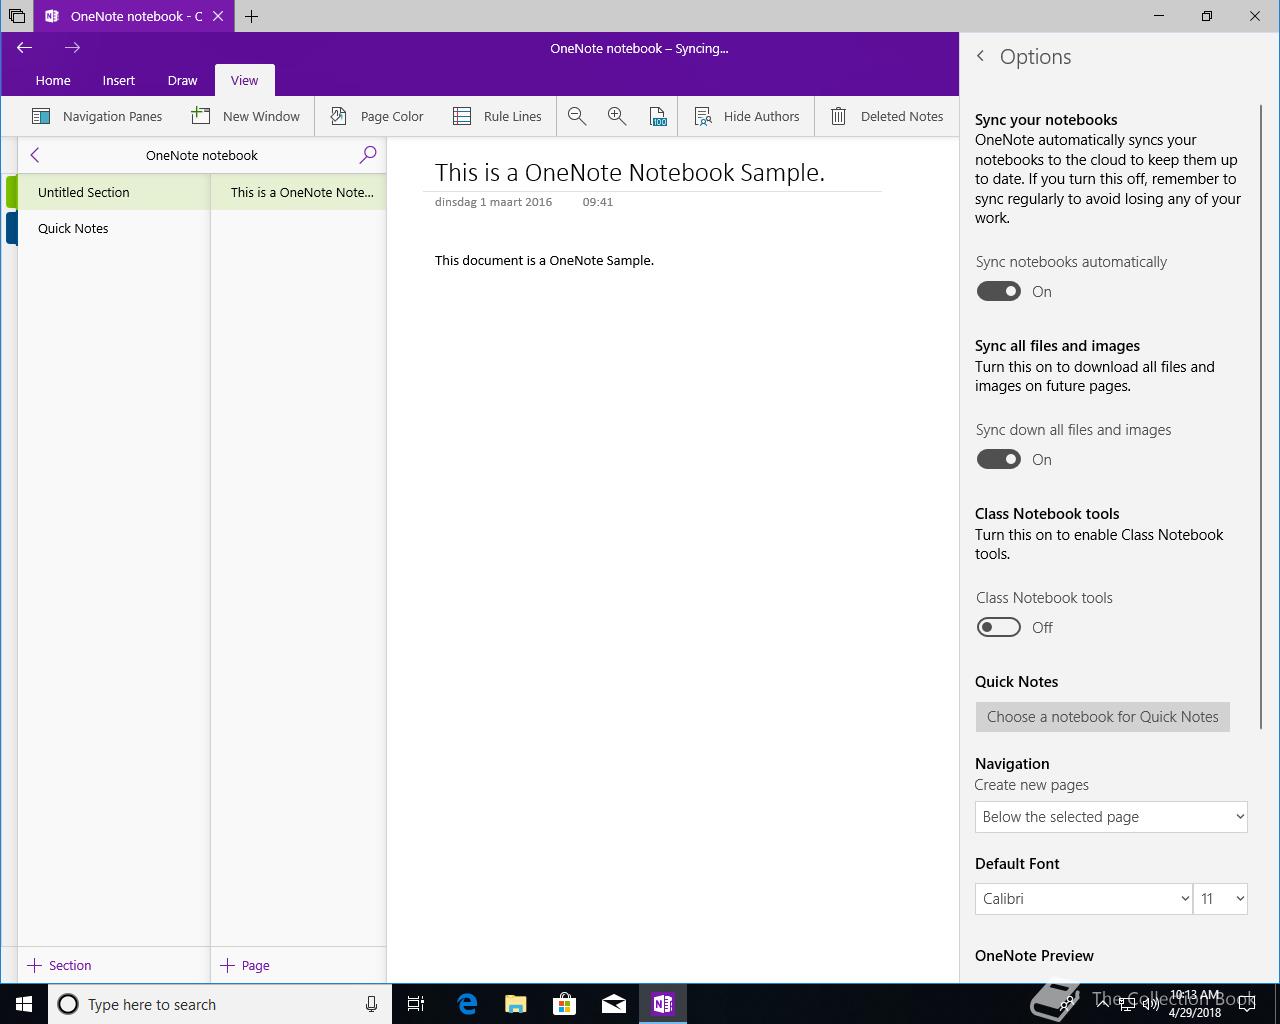This screenshot has width=1280, height=1024.
Task: Toggle Rule Lines on the page
Action: coord(497,116)
